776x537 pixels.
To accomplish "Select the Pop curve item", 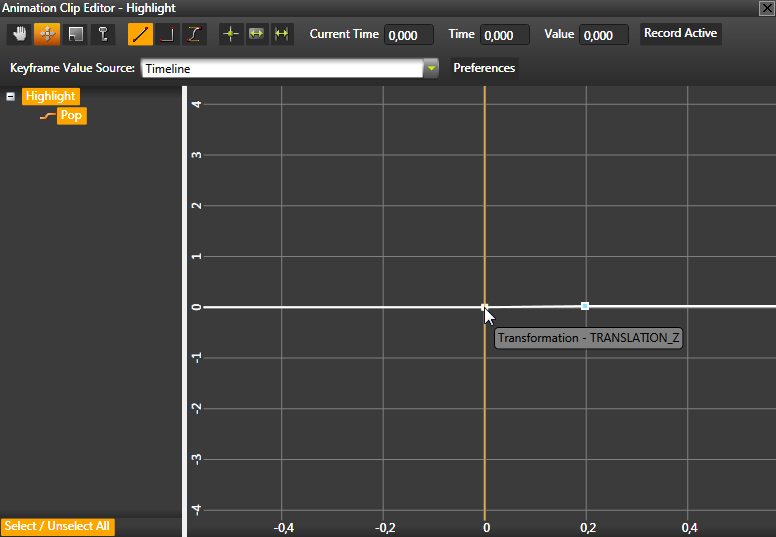I will pos(71,116).
